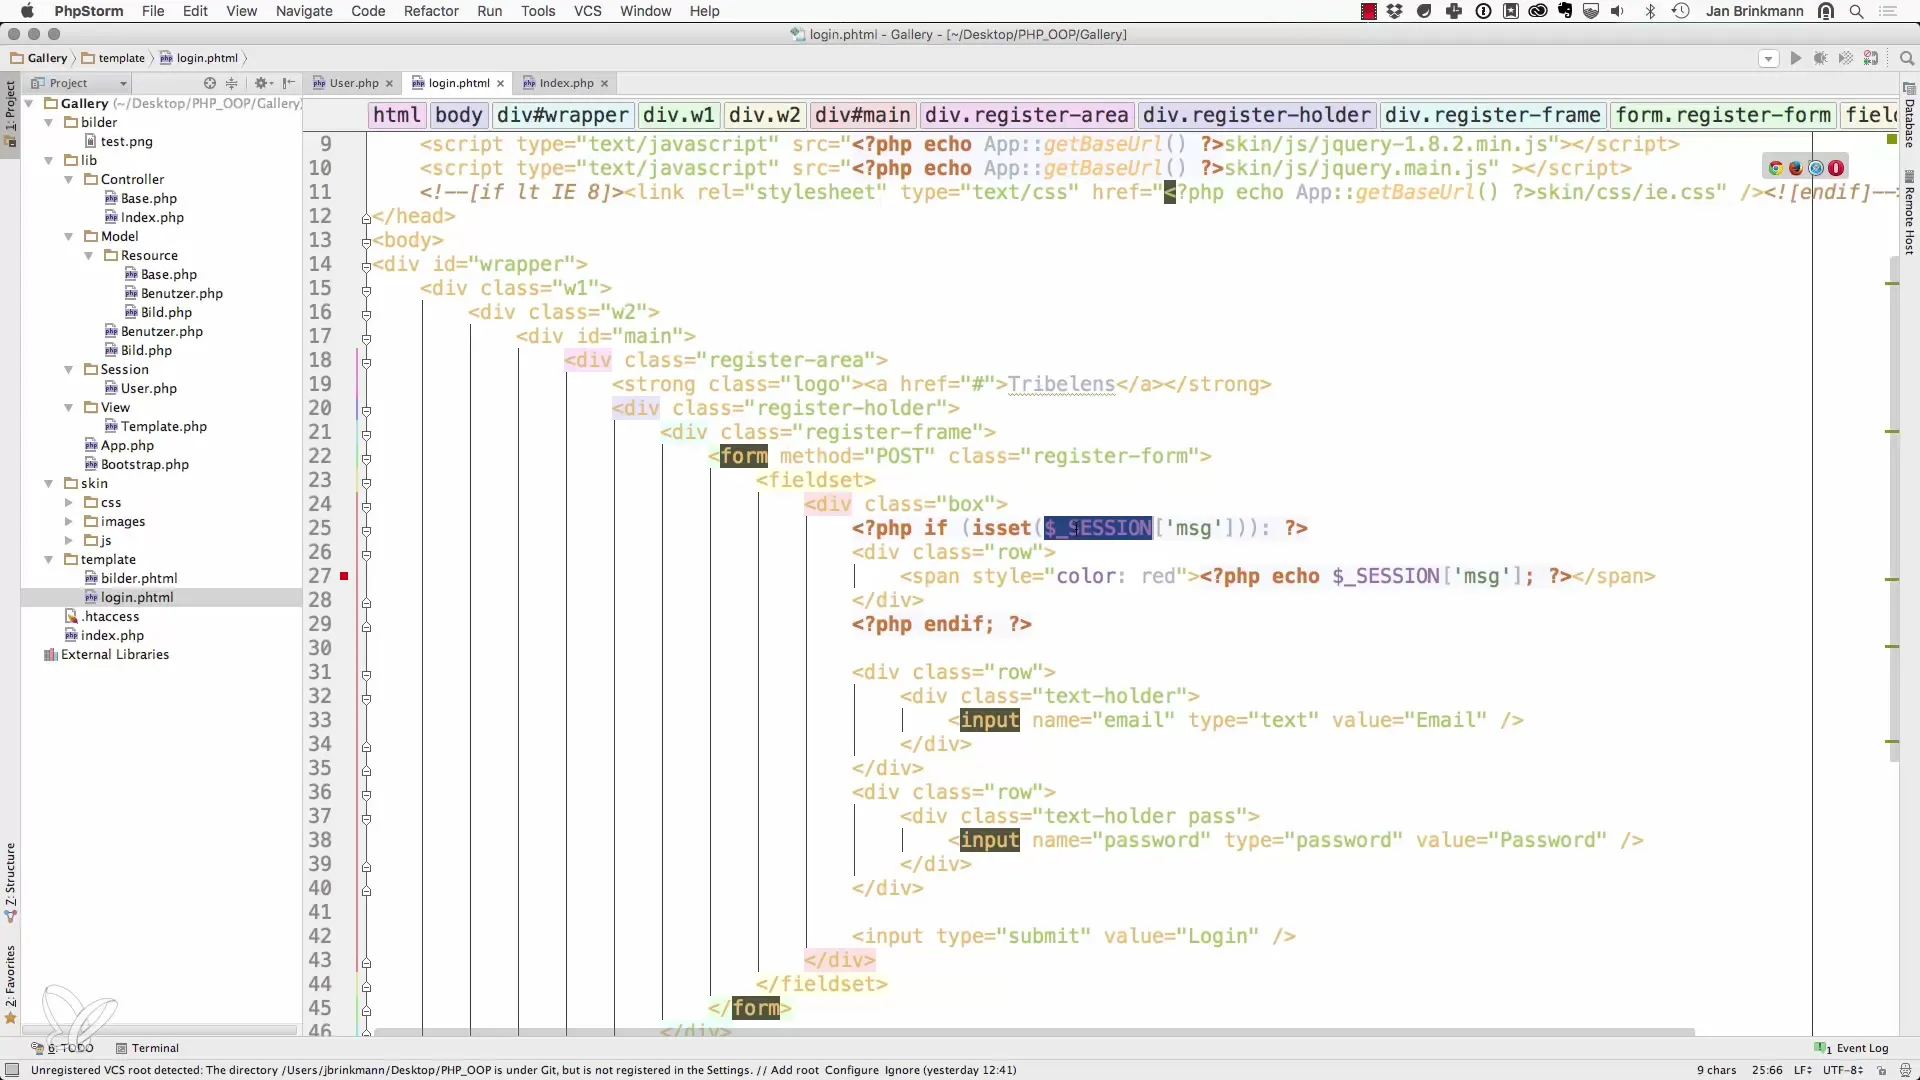Select the .htaccess file
Viewport: 1920px width, 1080px height.
click(110, 616)
